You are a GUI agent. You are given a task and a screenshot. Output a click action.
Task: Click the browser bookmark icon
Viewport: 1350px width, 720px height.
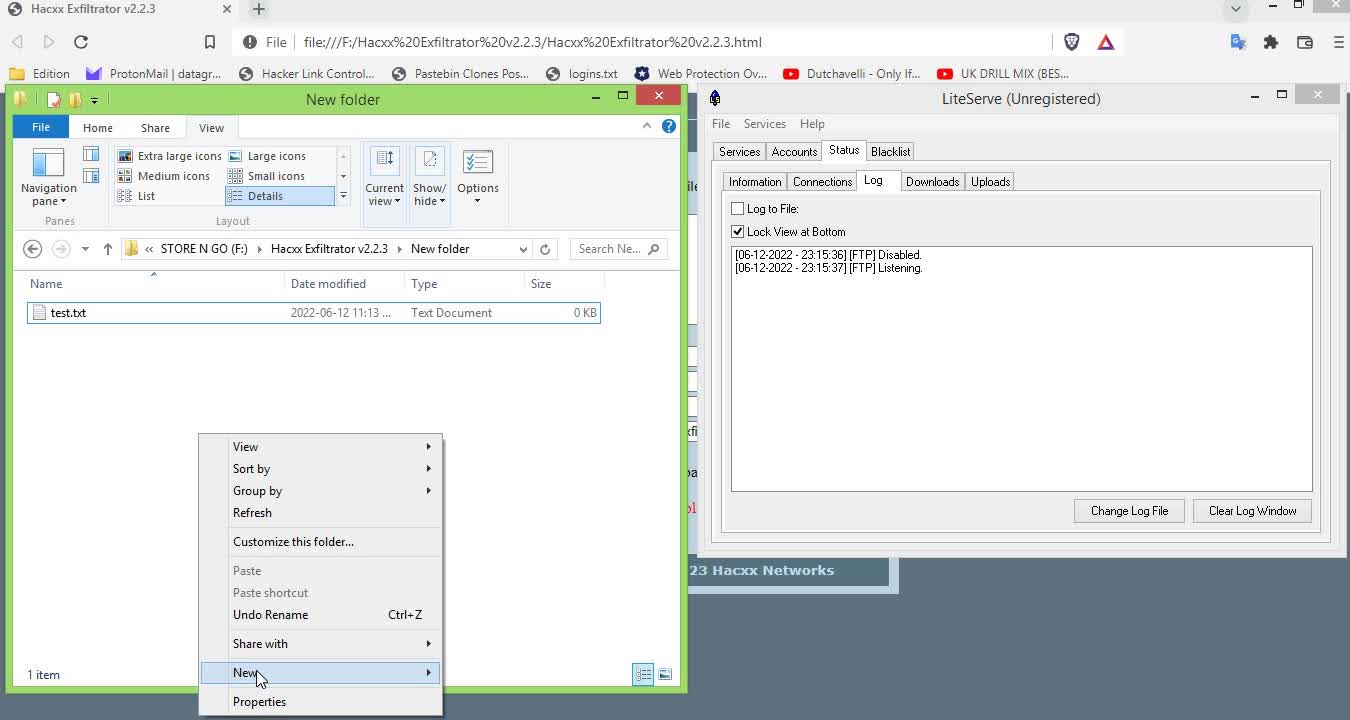click(x=210, y=42)
